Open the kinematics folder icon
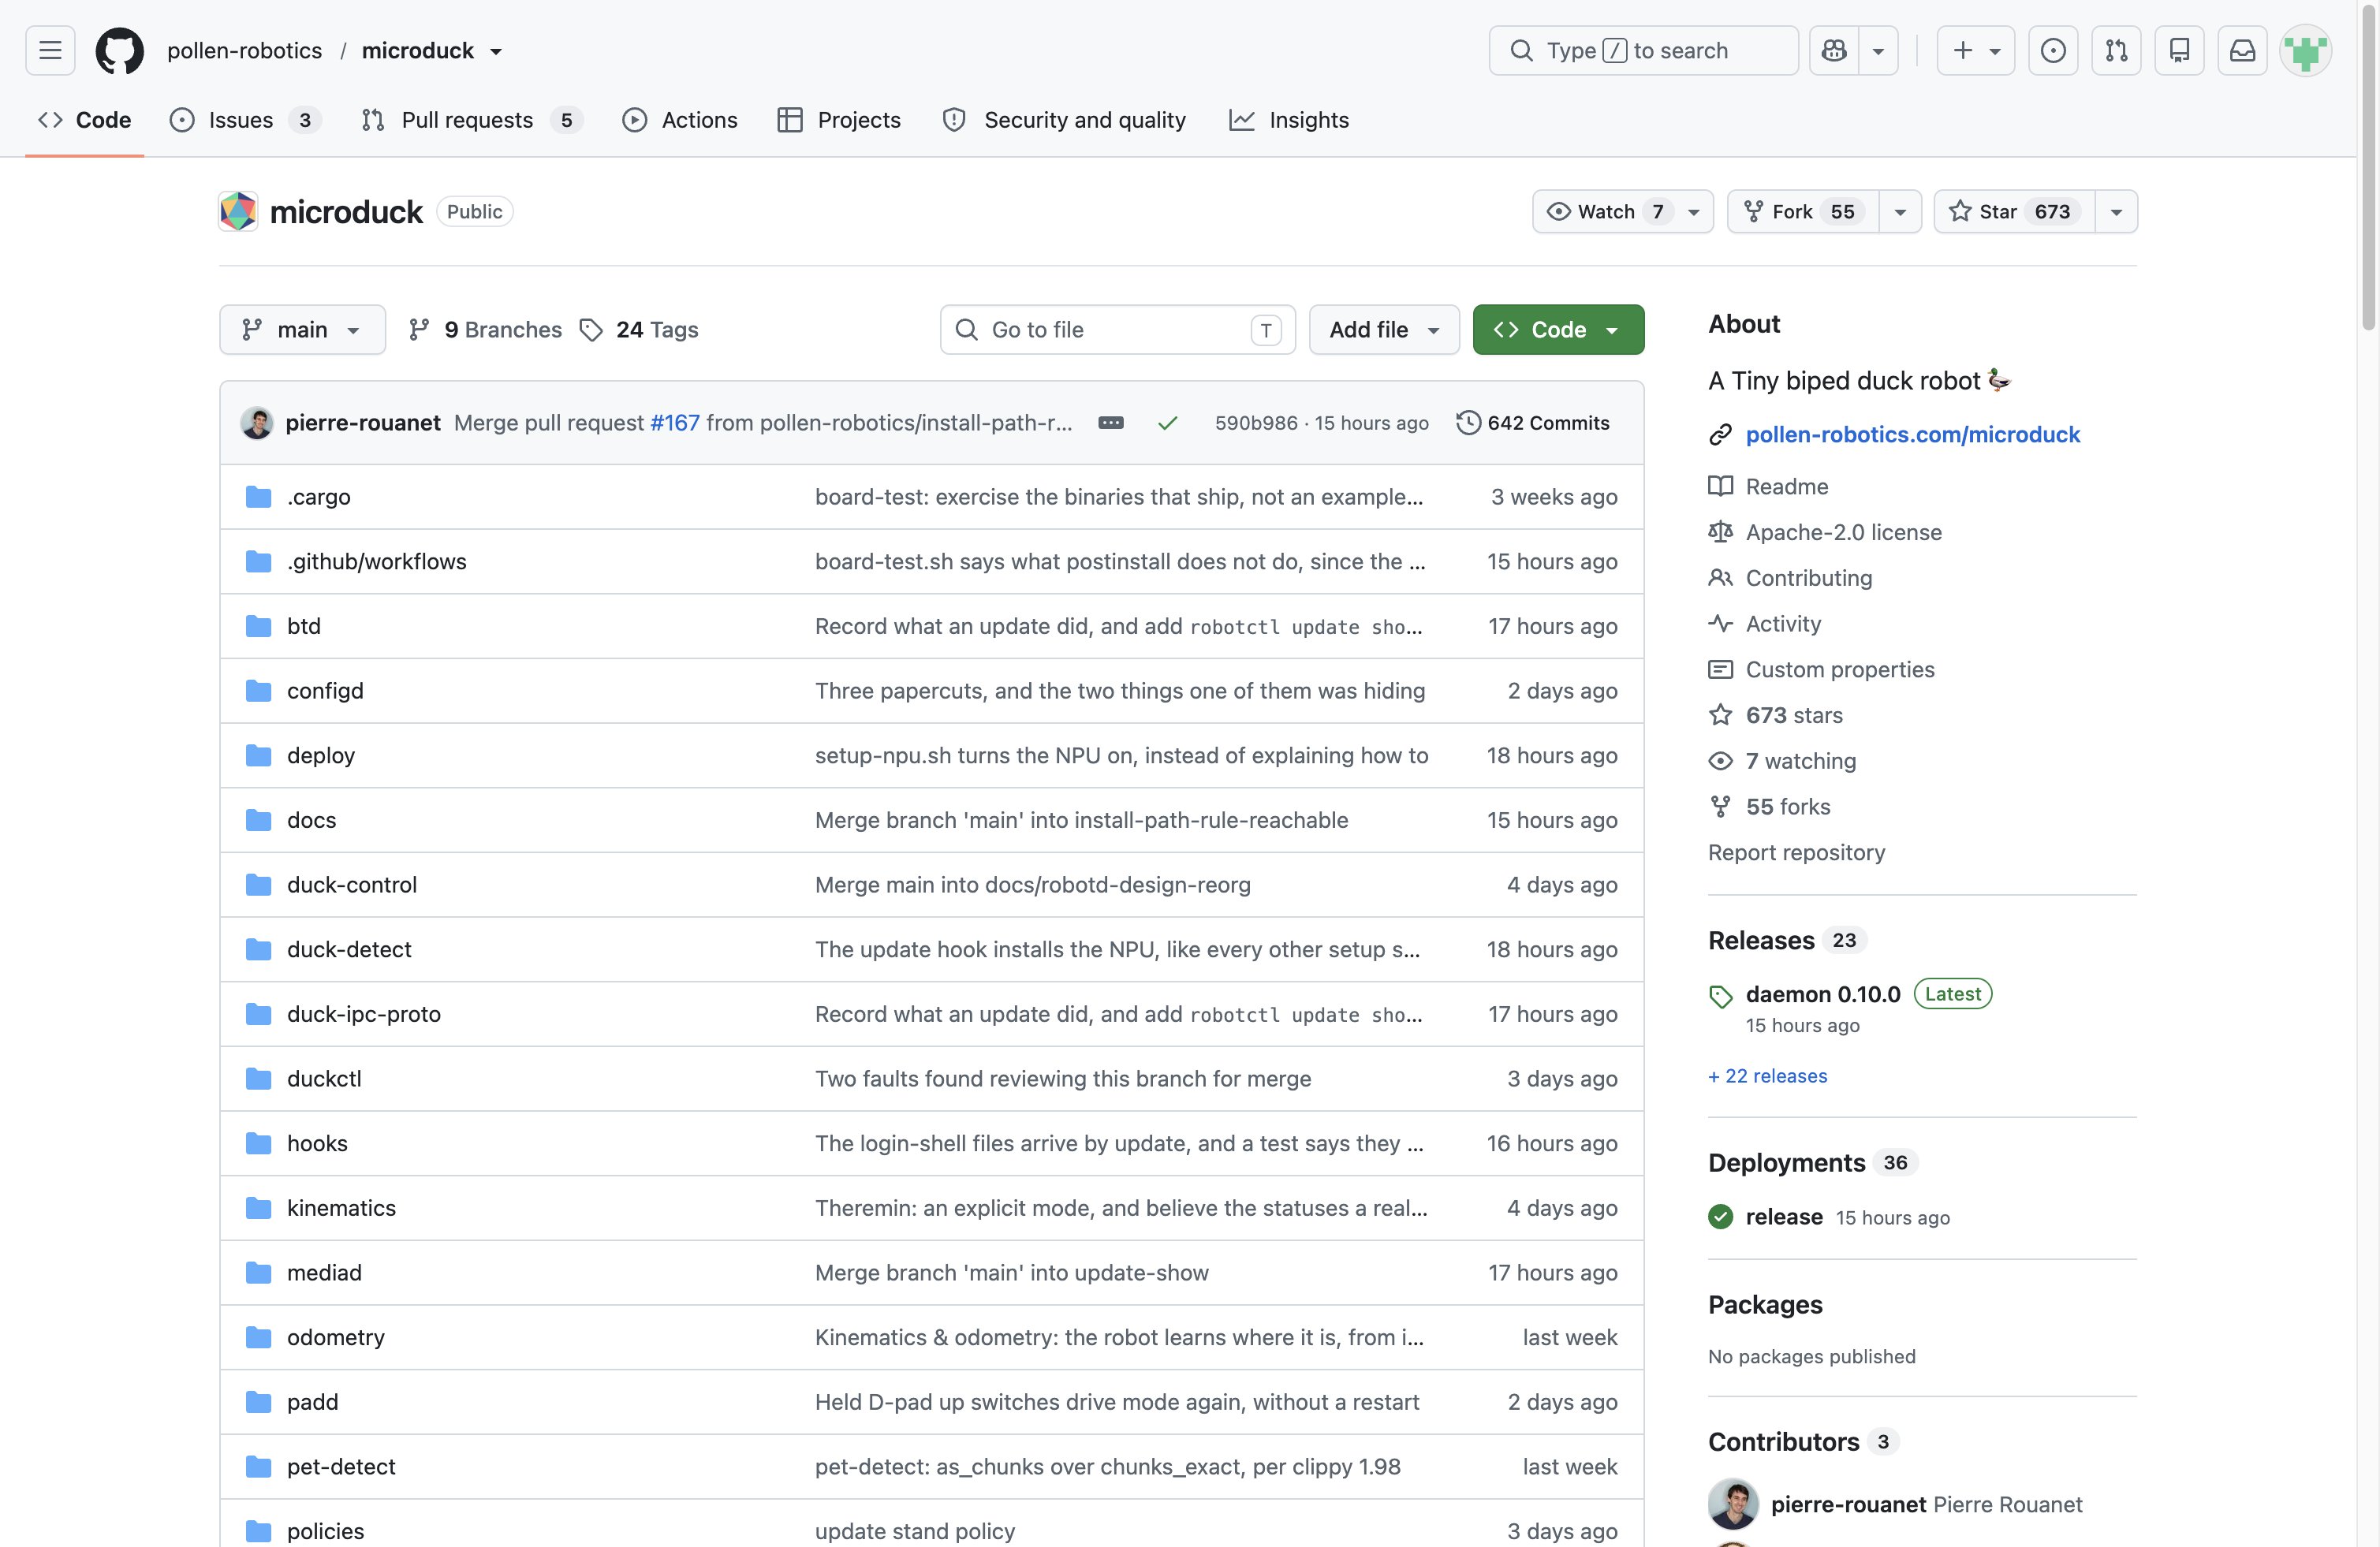The height and width of the screenshot is (1547, 2380). coord(258,1208)
